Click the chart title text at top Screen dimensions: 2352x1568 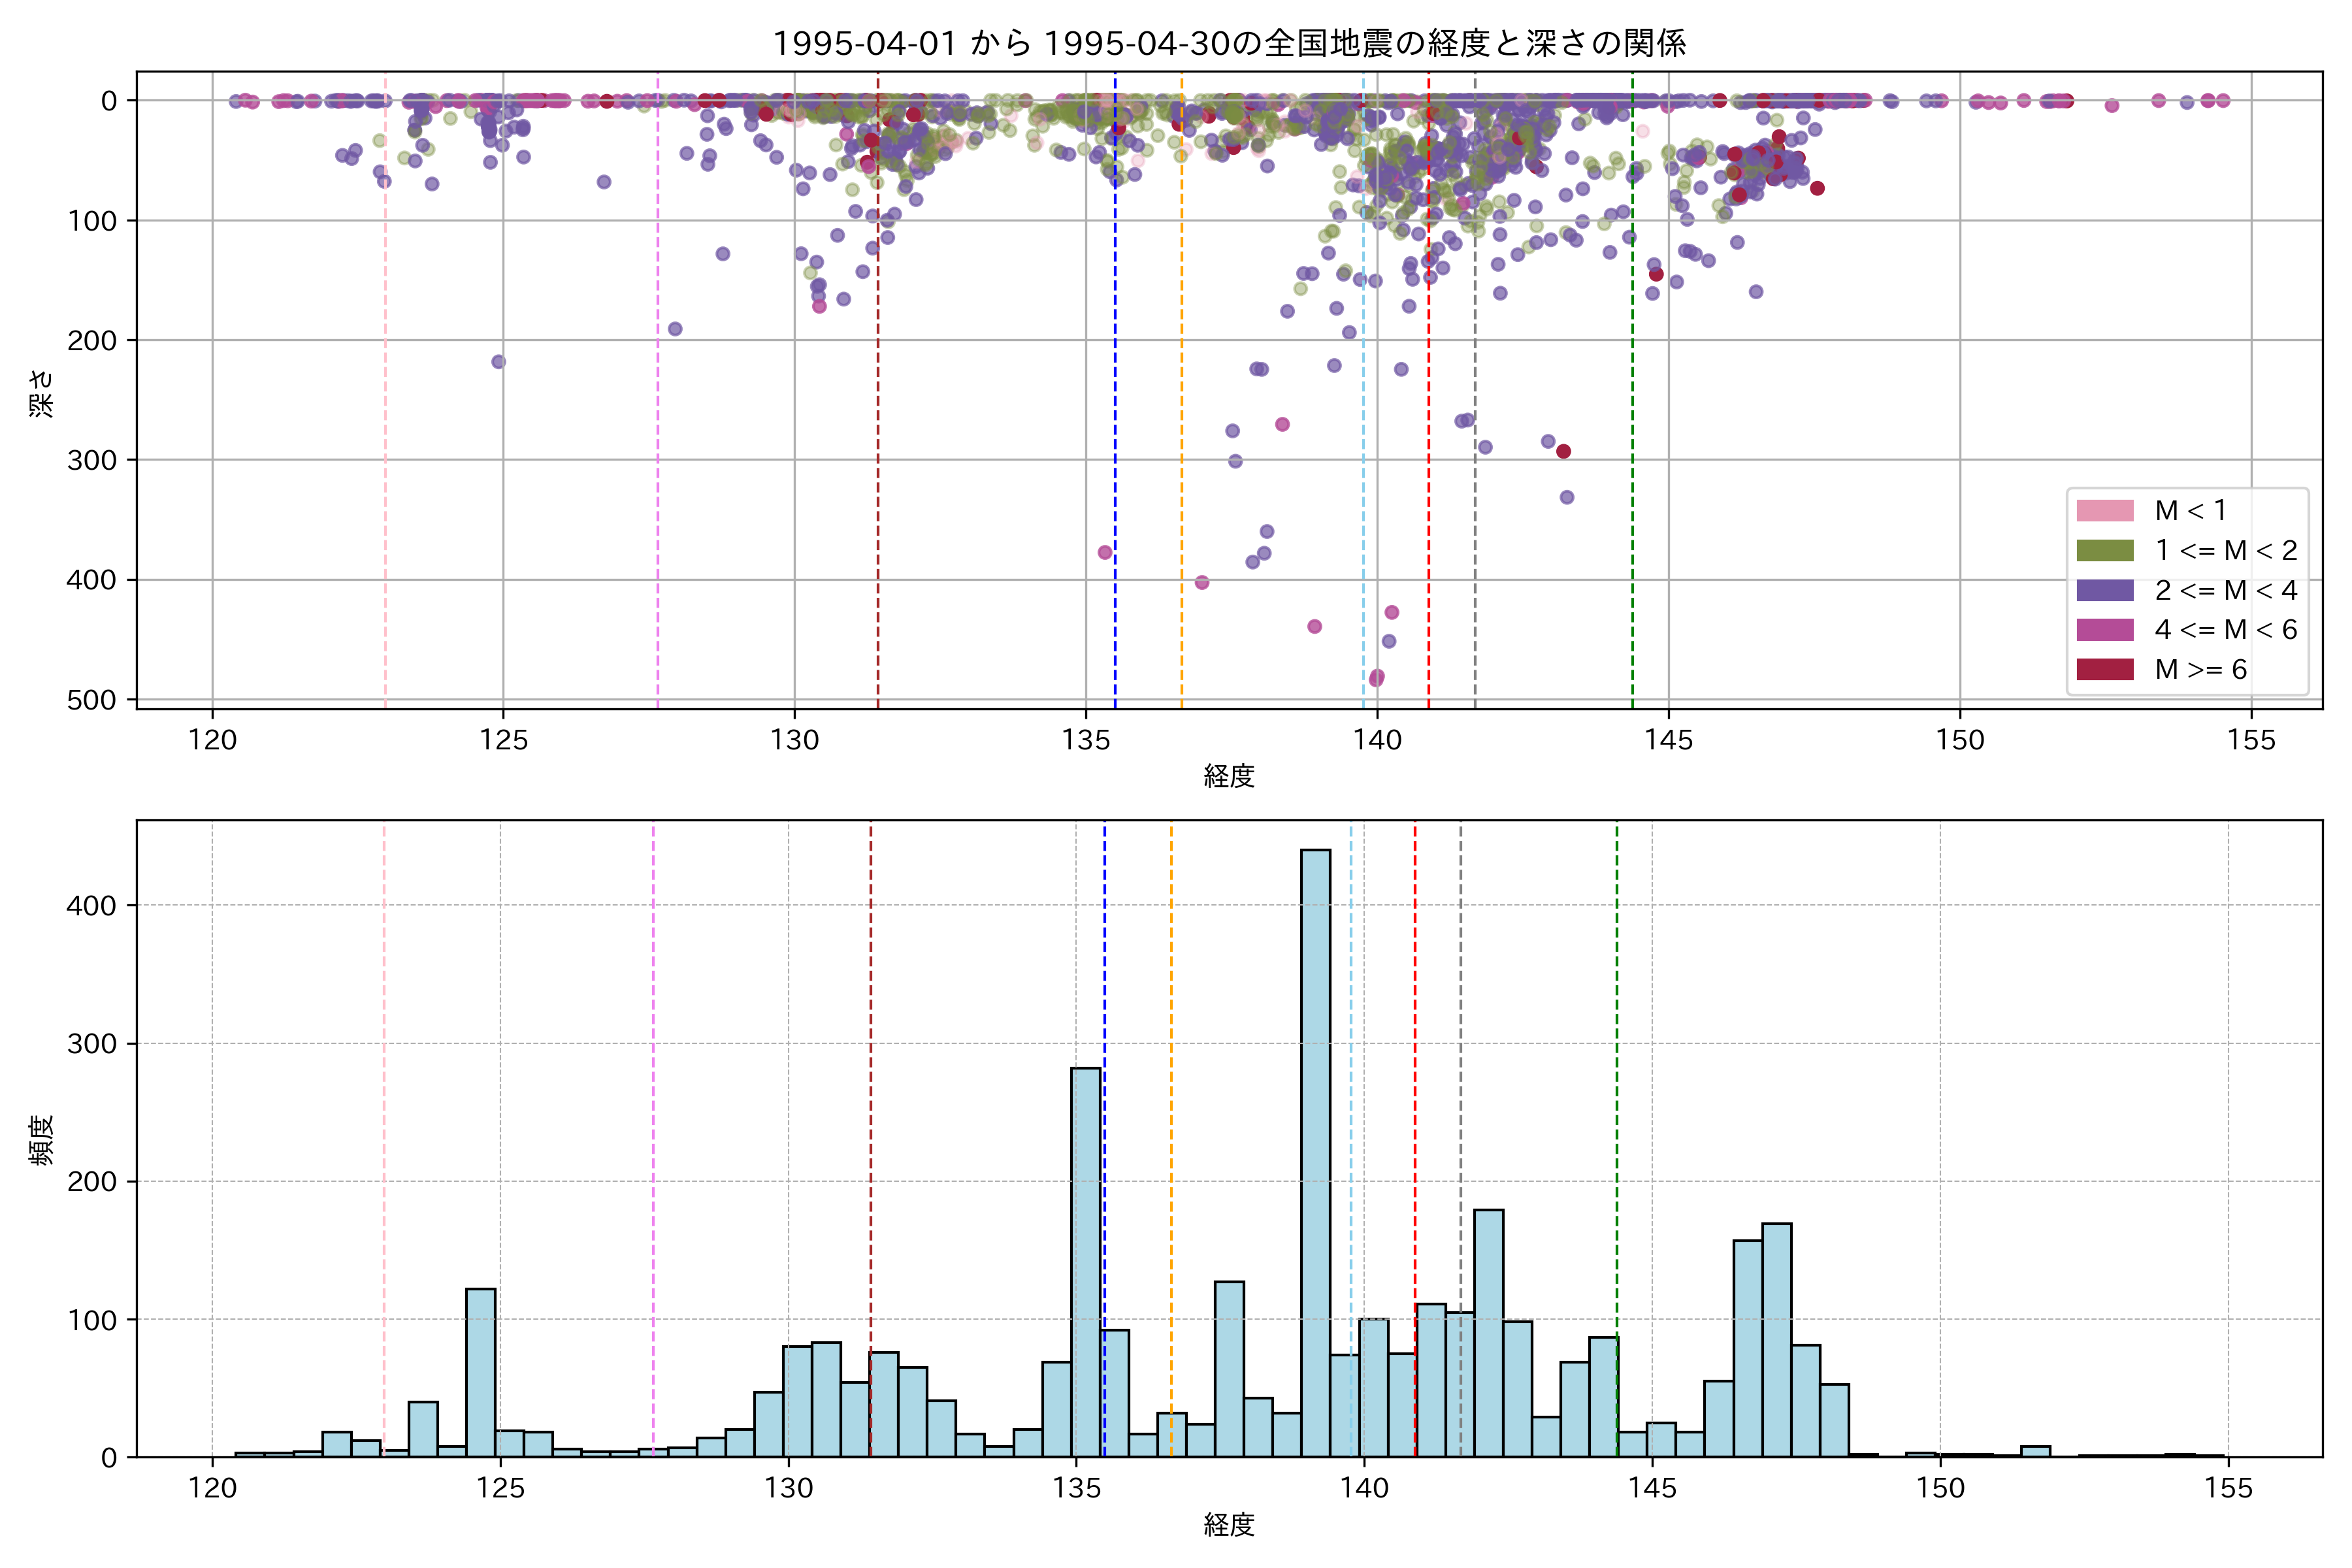1229,43
